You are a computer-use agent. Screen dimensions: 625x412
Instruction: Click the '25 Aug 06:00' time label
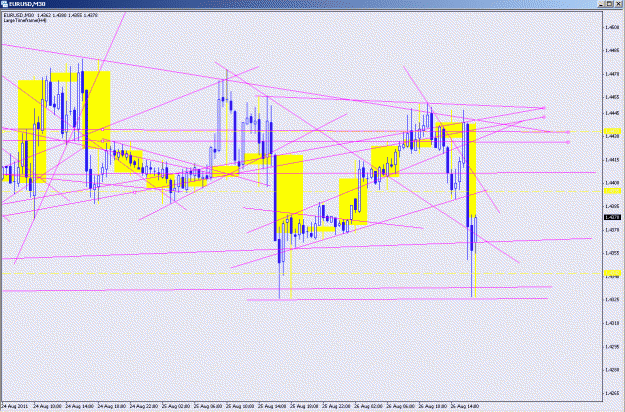[x=208, y=406]
